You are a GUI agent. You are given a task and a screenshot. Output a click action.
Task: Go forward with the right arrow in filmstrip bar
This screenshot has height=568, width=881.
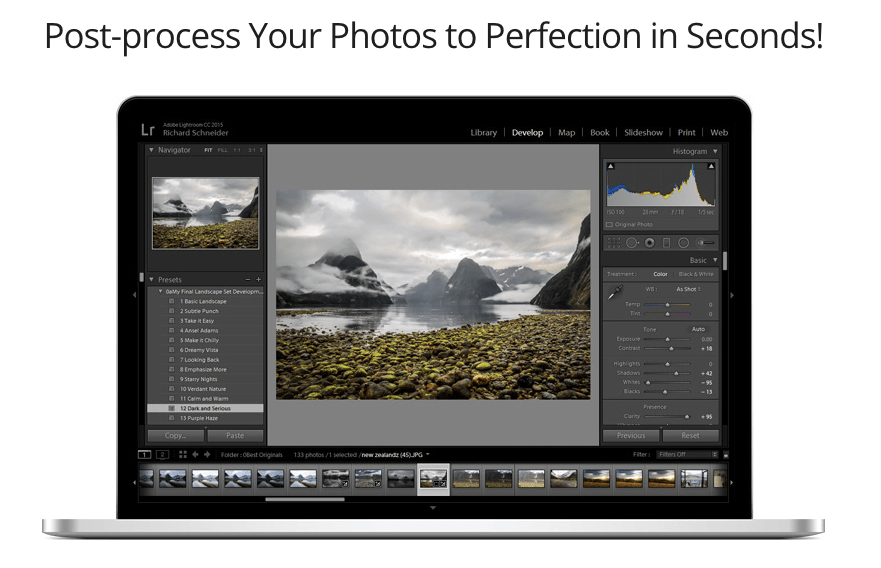point(207,455)
